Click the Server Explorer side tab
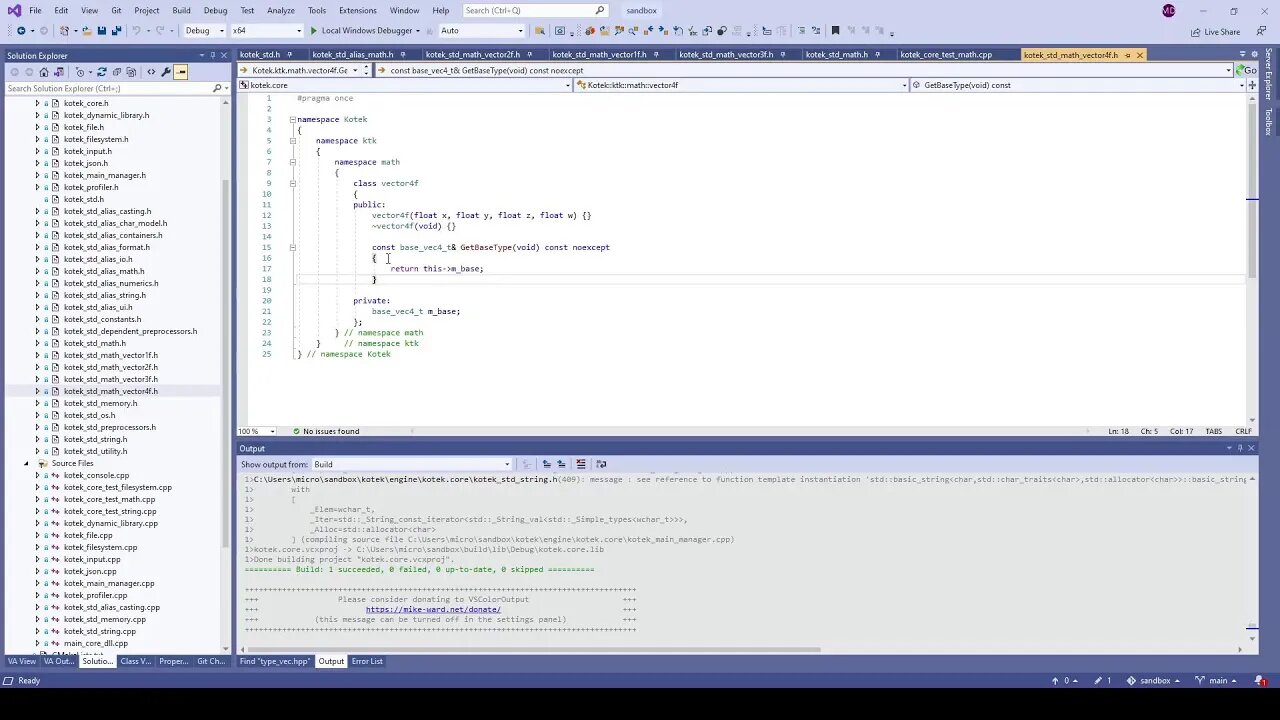The image size is (1280, 720). click(1268, 72)
